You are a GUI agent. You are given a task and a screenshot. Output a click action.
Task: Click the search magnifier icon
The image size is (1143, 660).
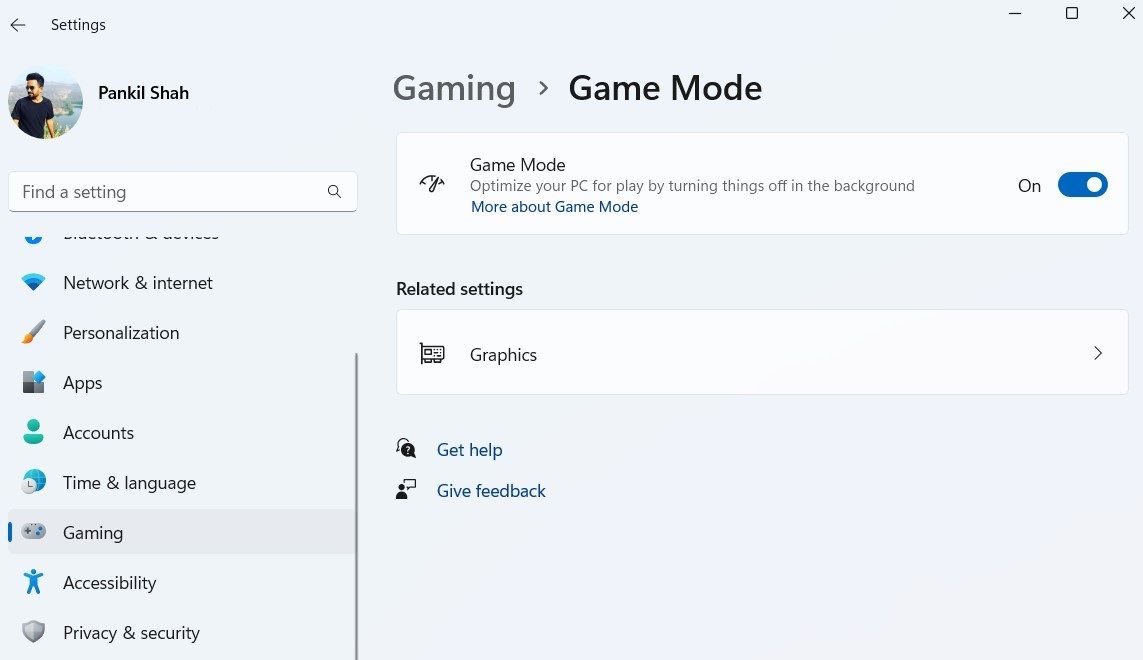tap(334, 192)
